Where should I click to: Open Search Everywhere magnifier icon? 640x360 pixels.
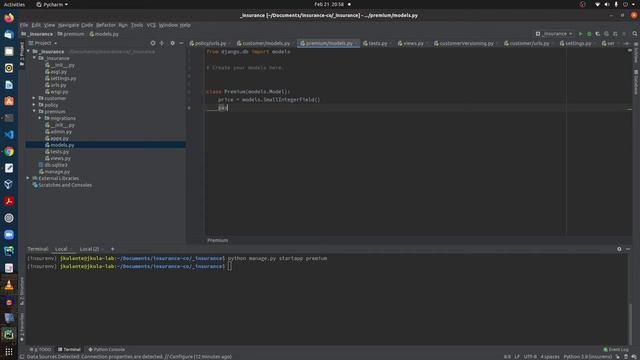(x=635, y=34)
